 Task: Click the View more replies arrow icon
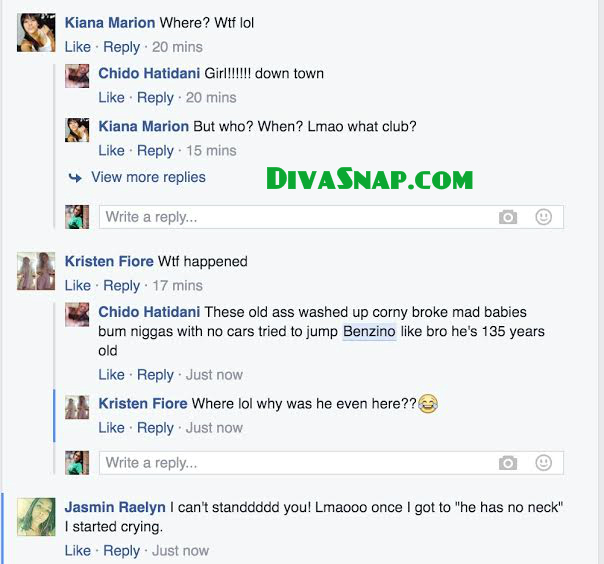coord(75,178)
